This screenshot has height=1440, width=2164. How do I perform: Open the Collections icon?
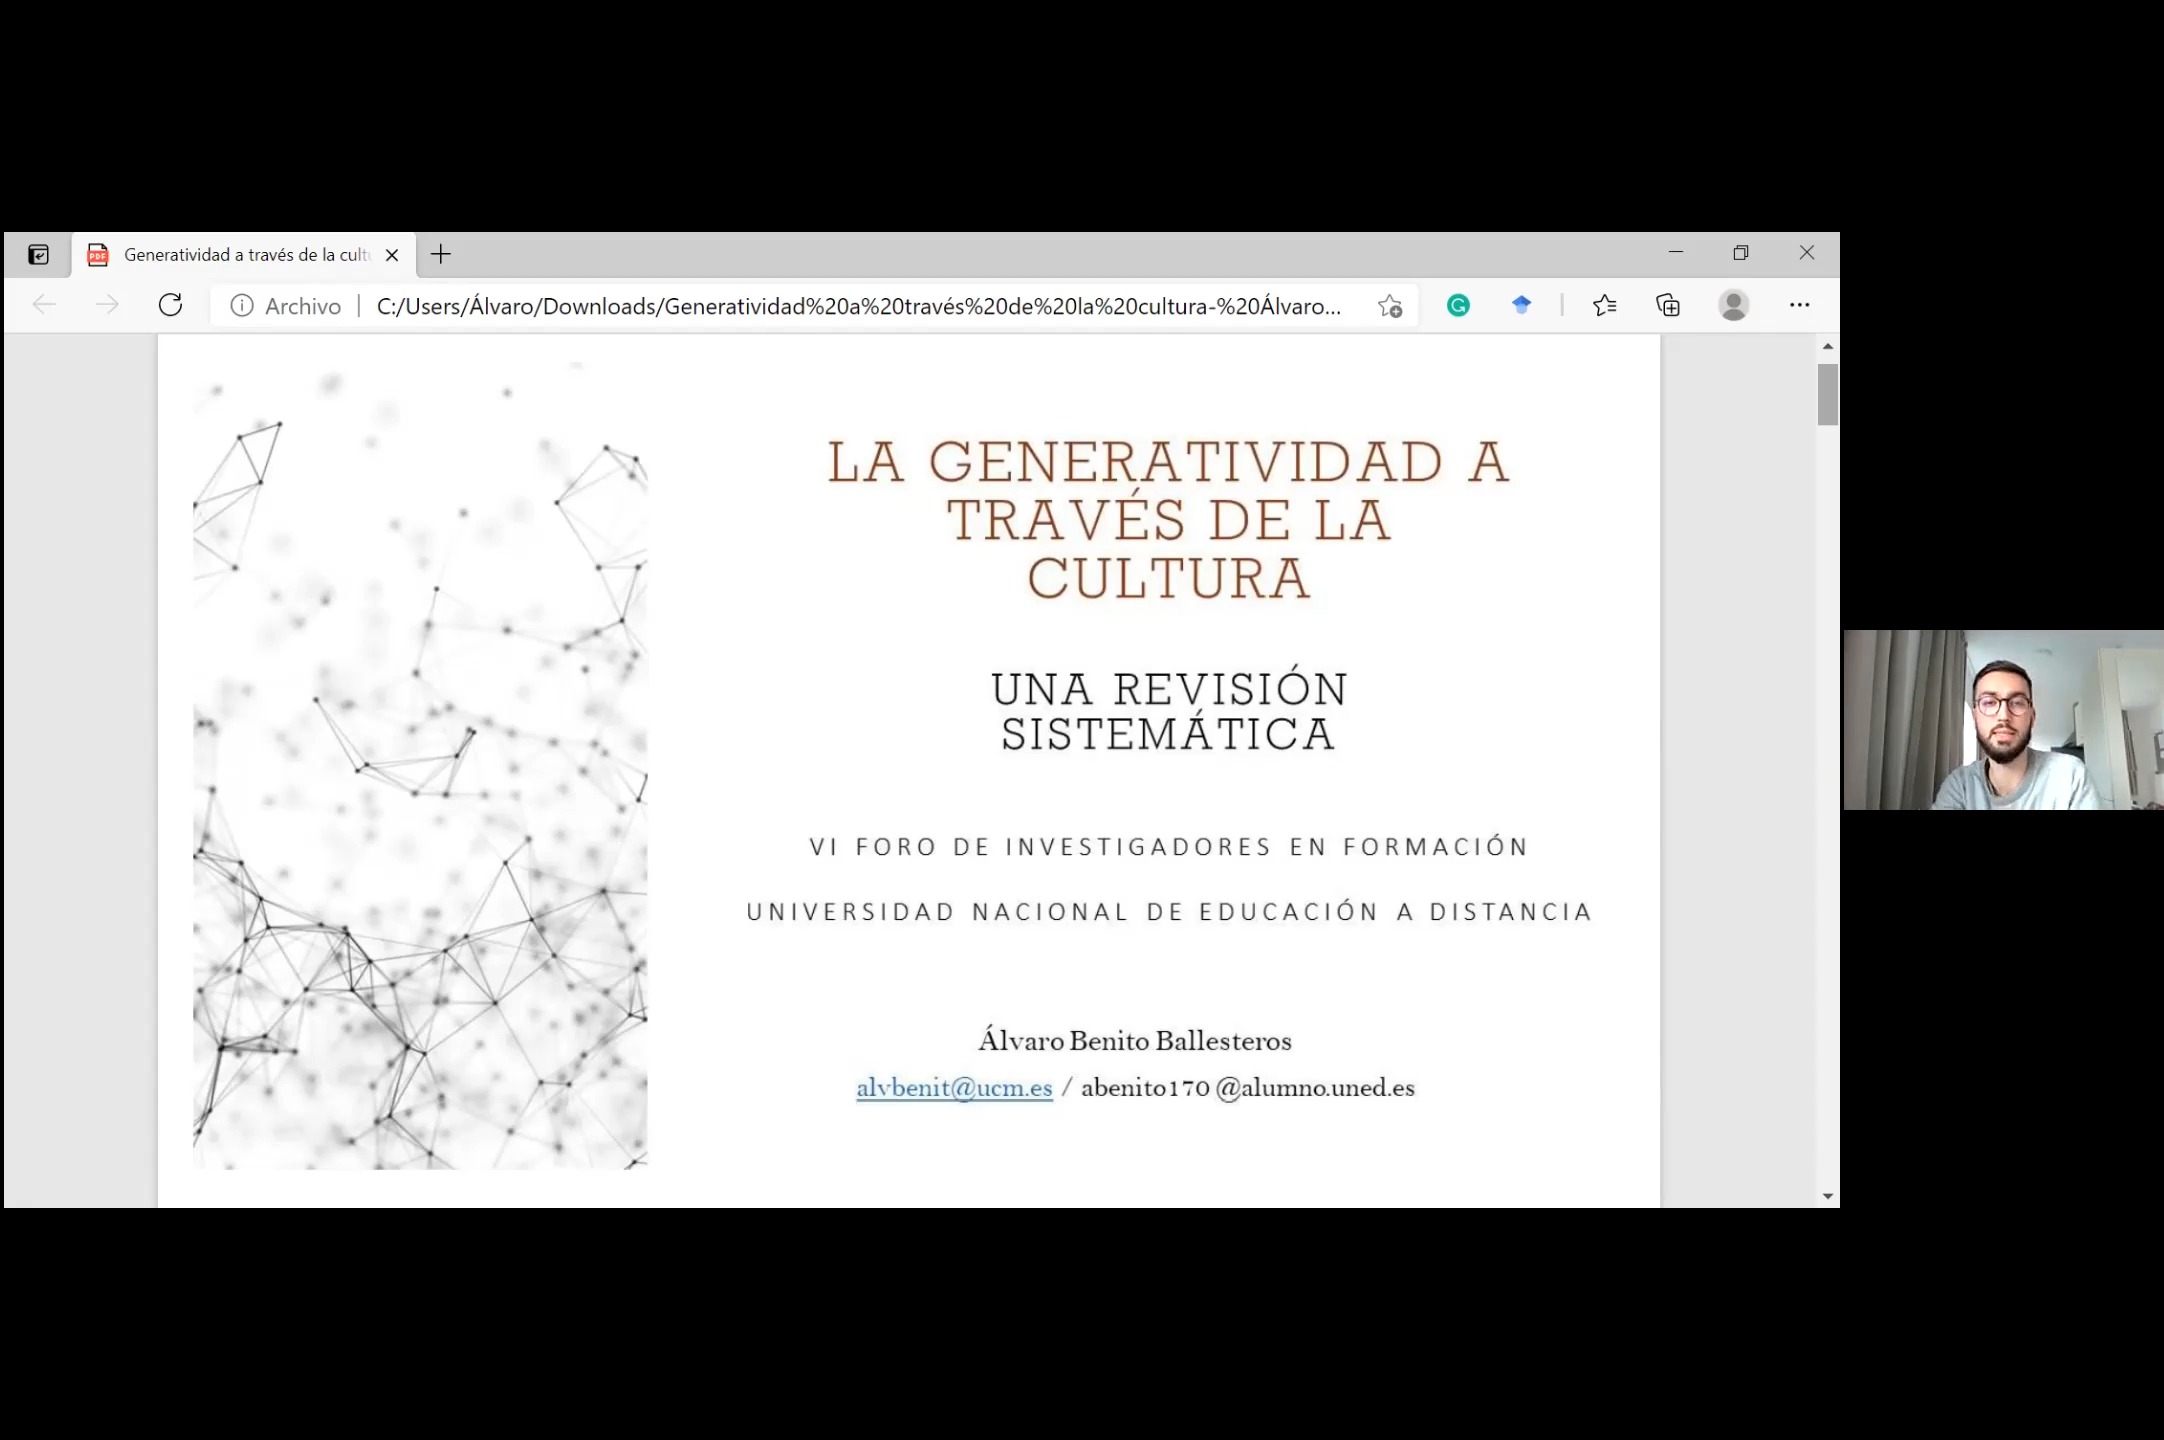[1668, 305]
